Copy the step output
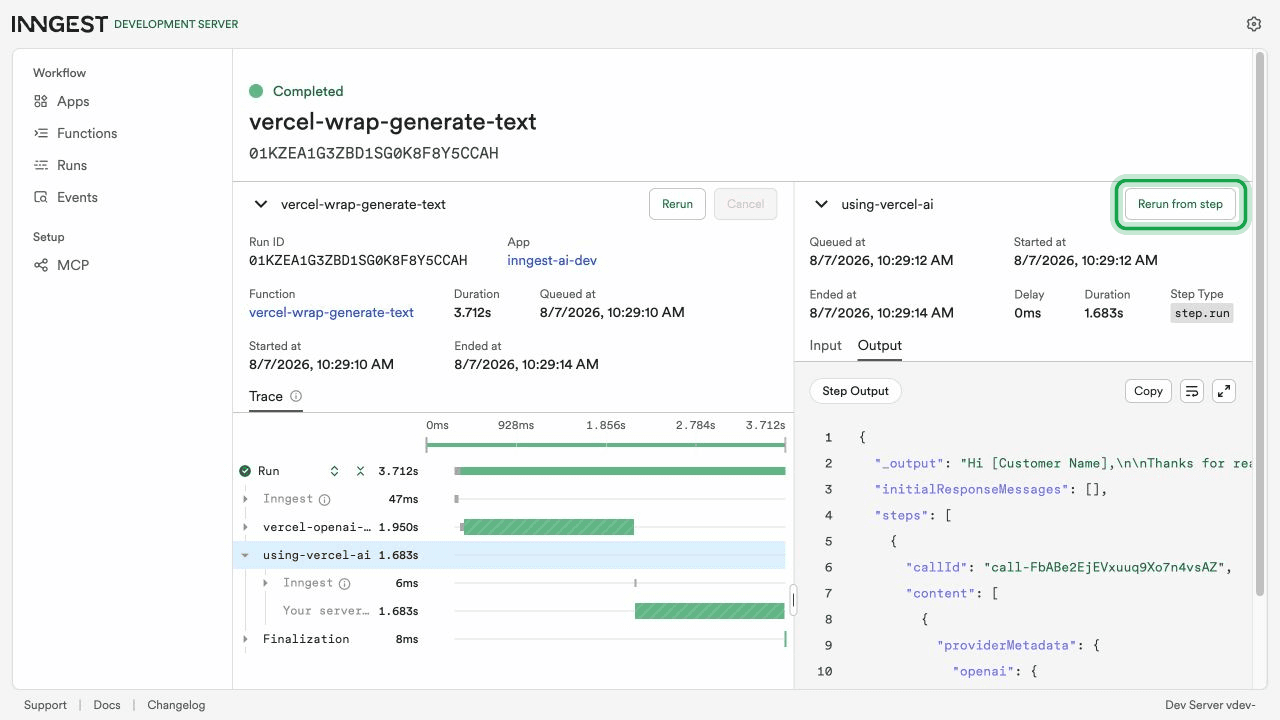Viewport: 1280px width, 720px height. [x=1148, y=391]
